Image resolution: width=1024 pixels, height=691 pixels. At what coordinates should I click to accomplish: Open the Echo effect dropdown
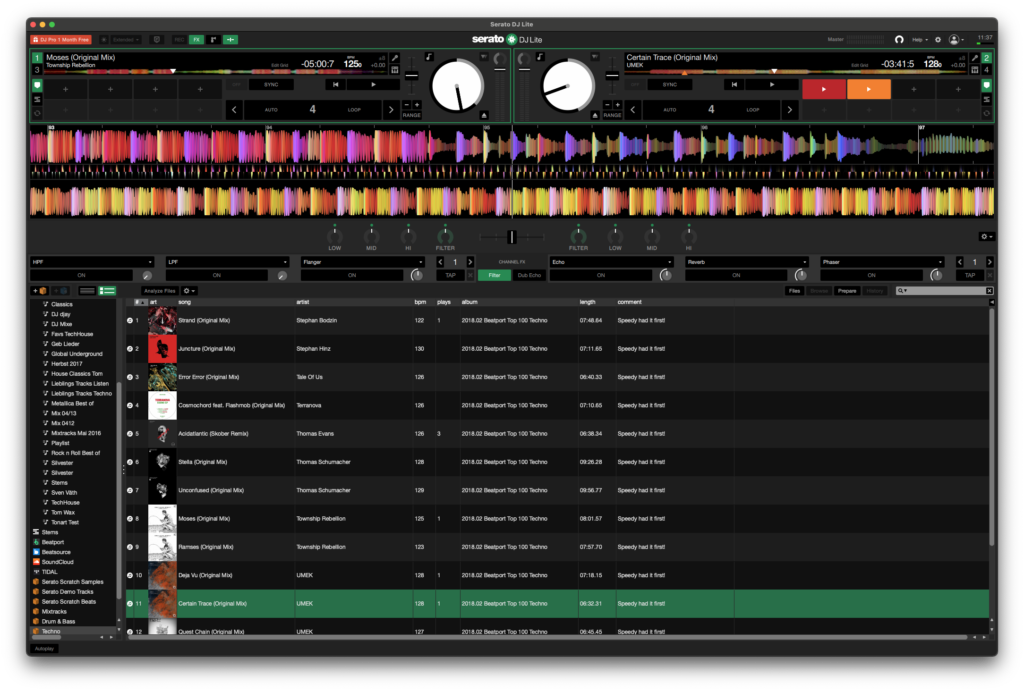[611, 262]
